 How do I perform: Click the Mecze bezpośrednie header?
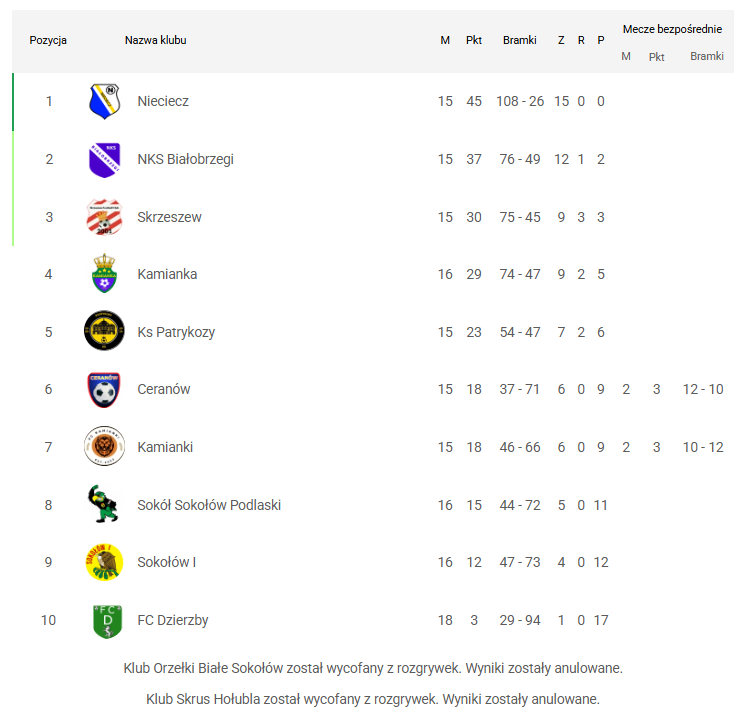coord(672,29)
